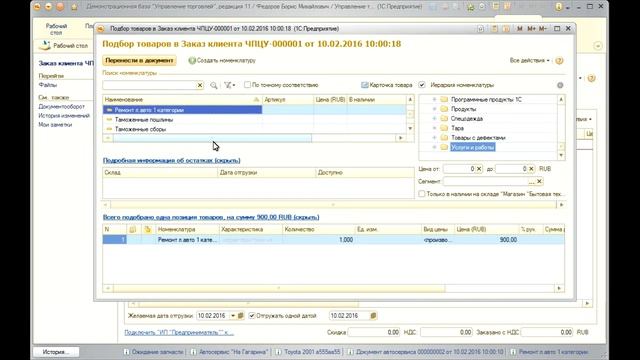Select row Таможенные пошлины

click(x=254, y=120)
